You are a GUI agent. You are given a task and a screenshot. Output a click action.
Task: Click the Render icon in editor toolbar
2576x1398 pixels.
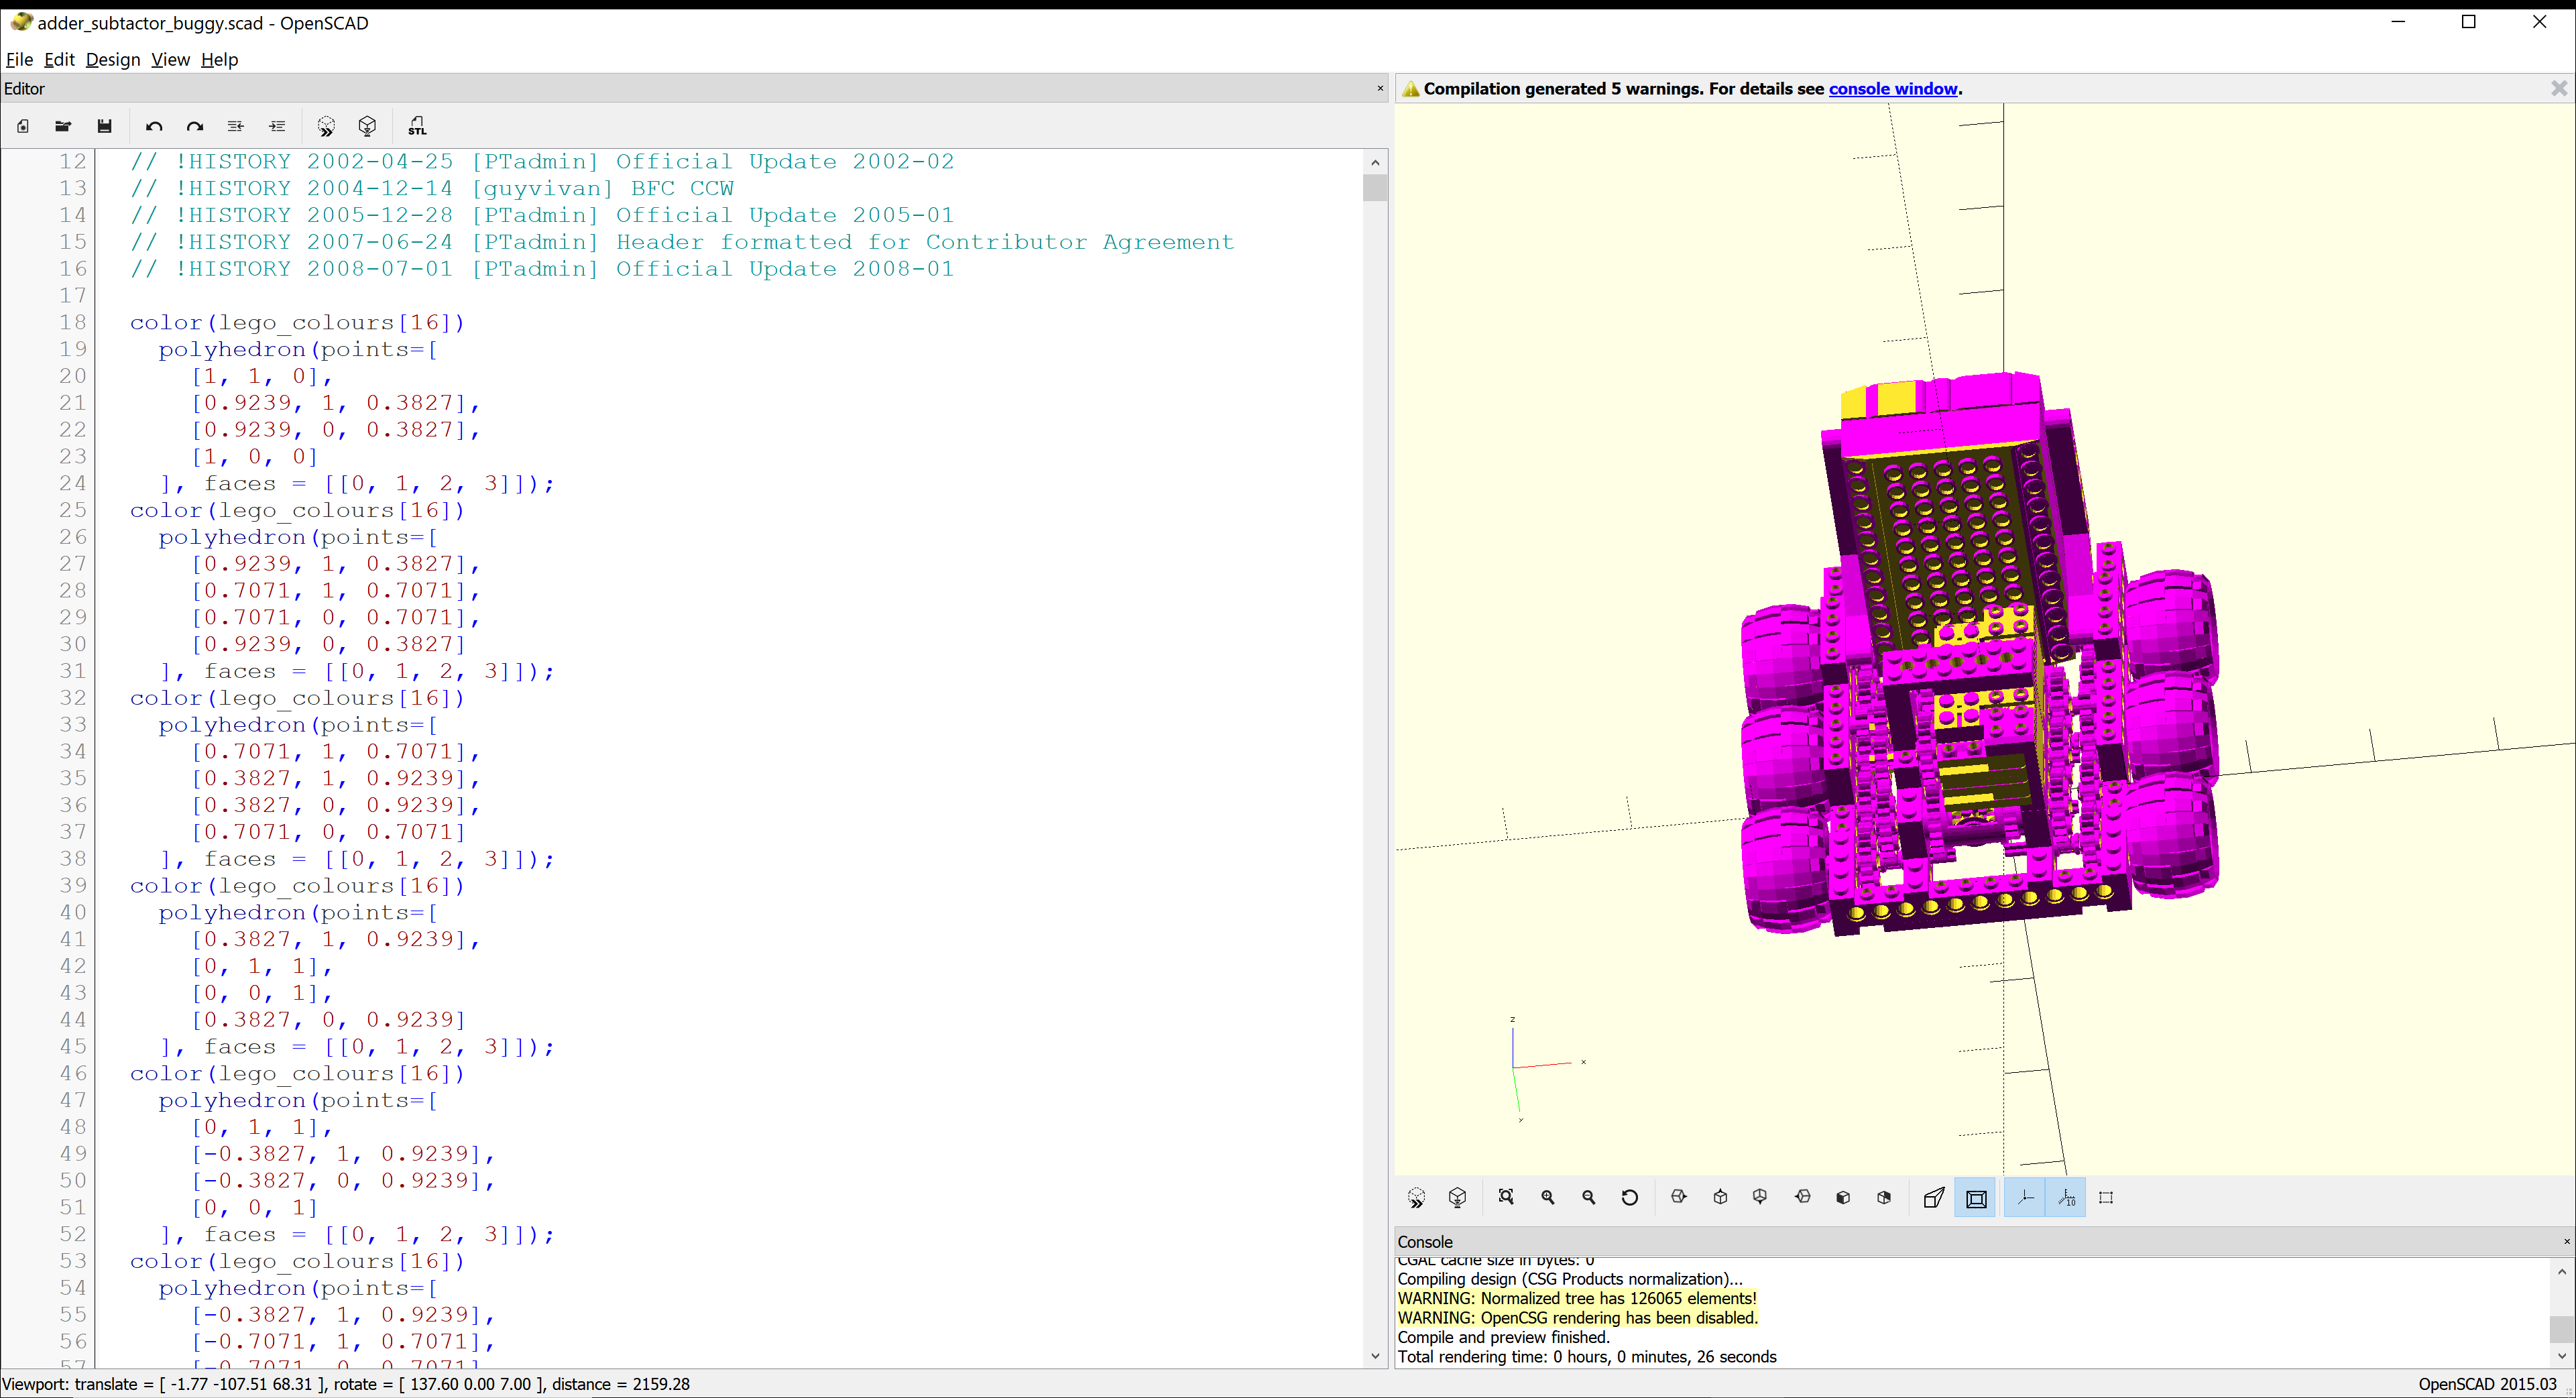click(x=367, y=126)
